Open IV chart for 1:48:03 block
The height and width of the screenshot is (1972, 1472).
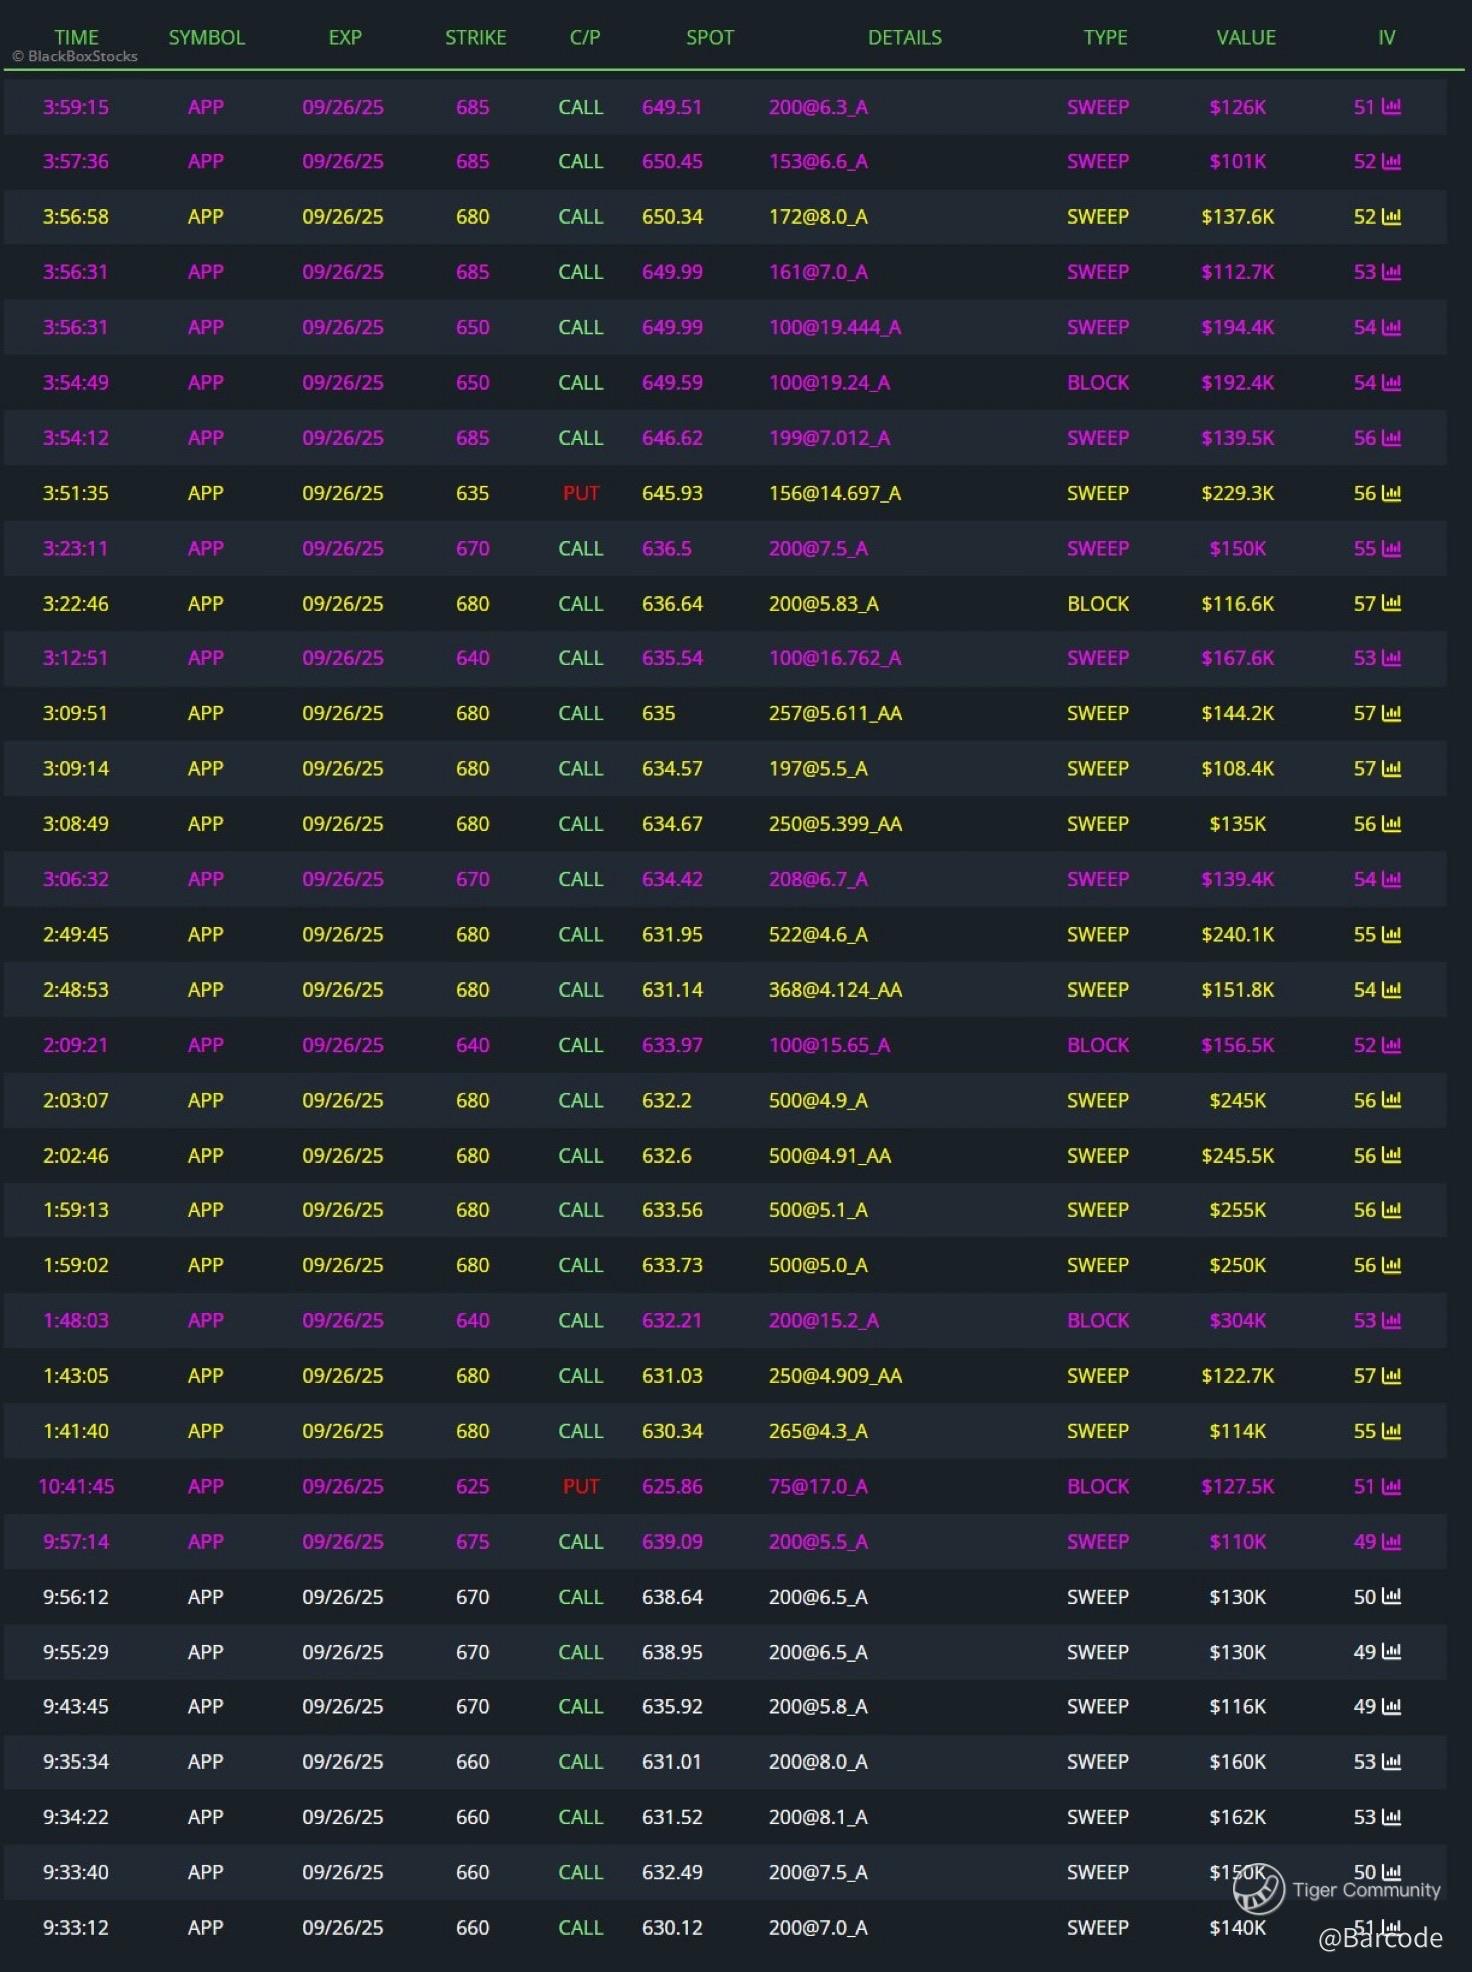1391,1320
